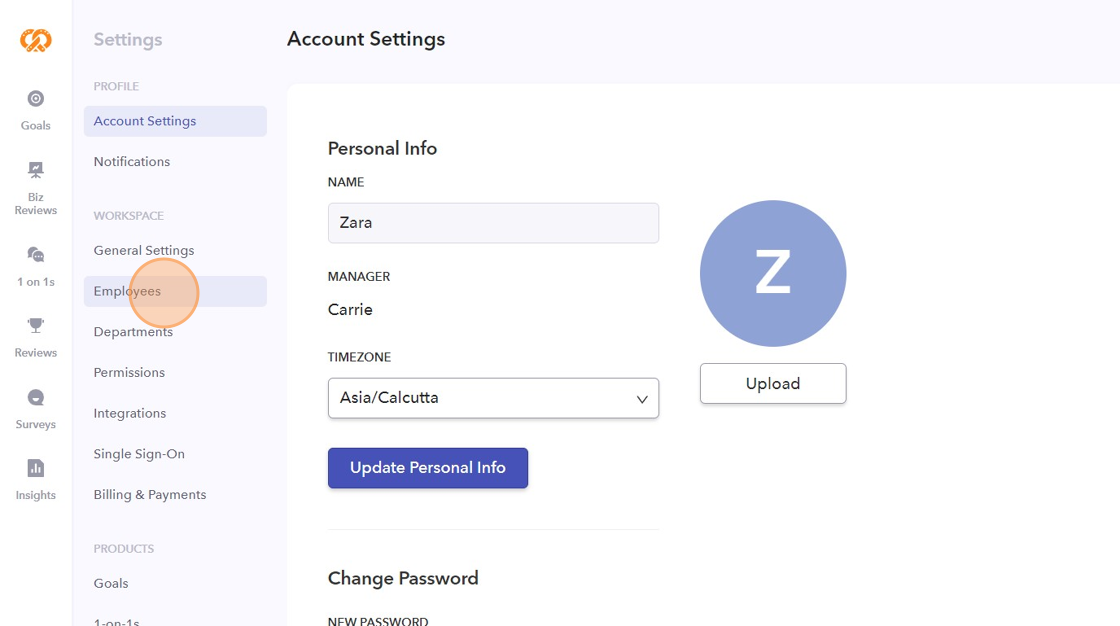Screen dimensions: 1120x626
Task: Open Insights chart icon
Action: tap(36, 478)
